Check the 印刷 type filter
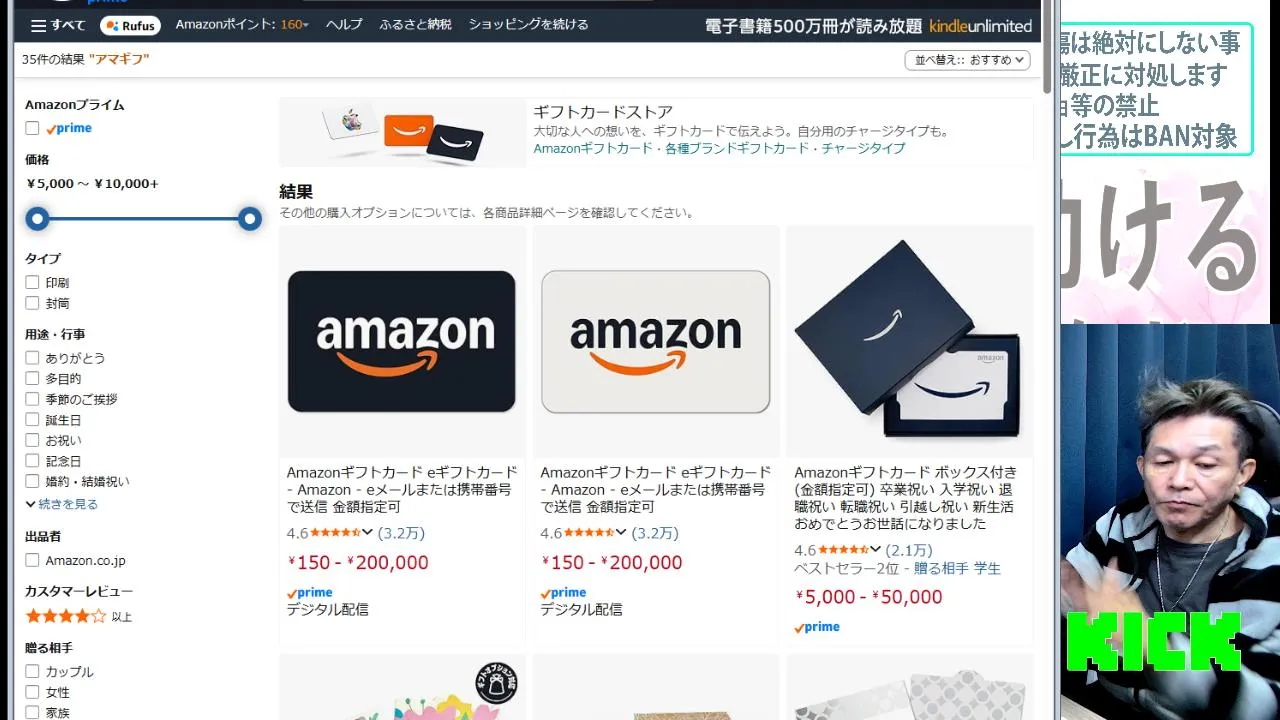This screenshot has height=720, width=1280. pyautogui.click(x=32, y=283)
